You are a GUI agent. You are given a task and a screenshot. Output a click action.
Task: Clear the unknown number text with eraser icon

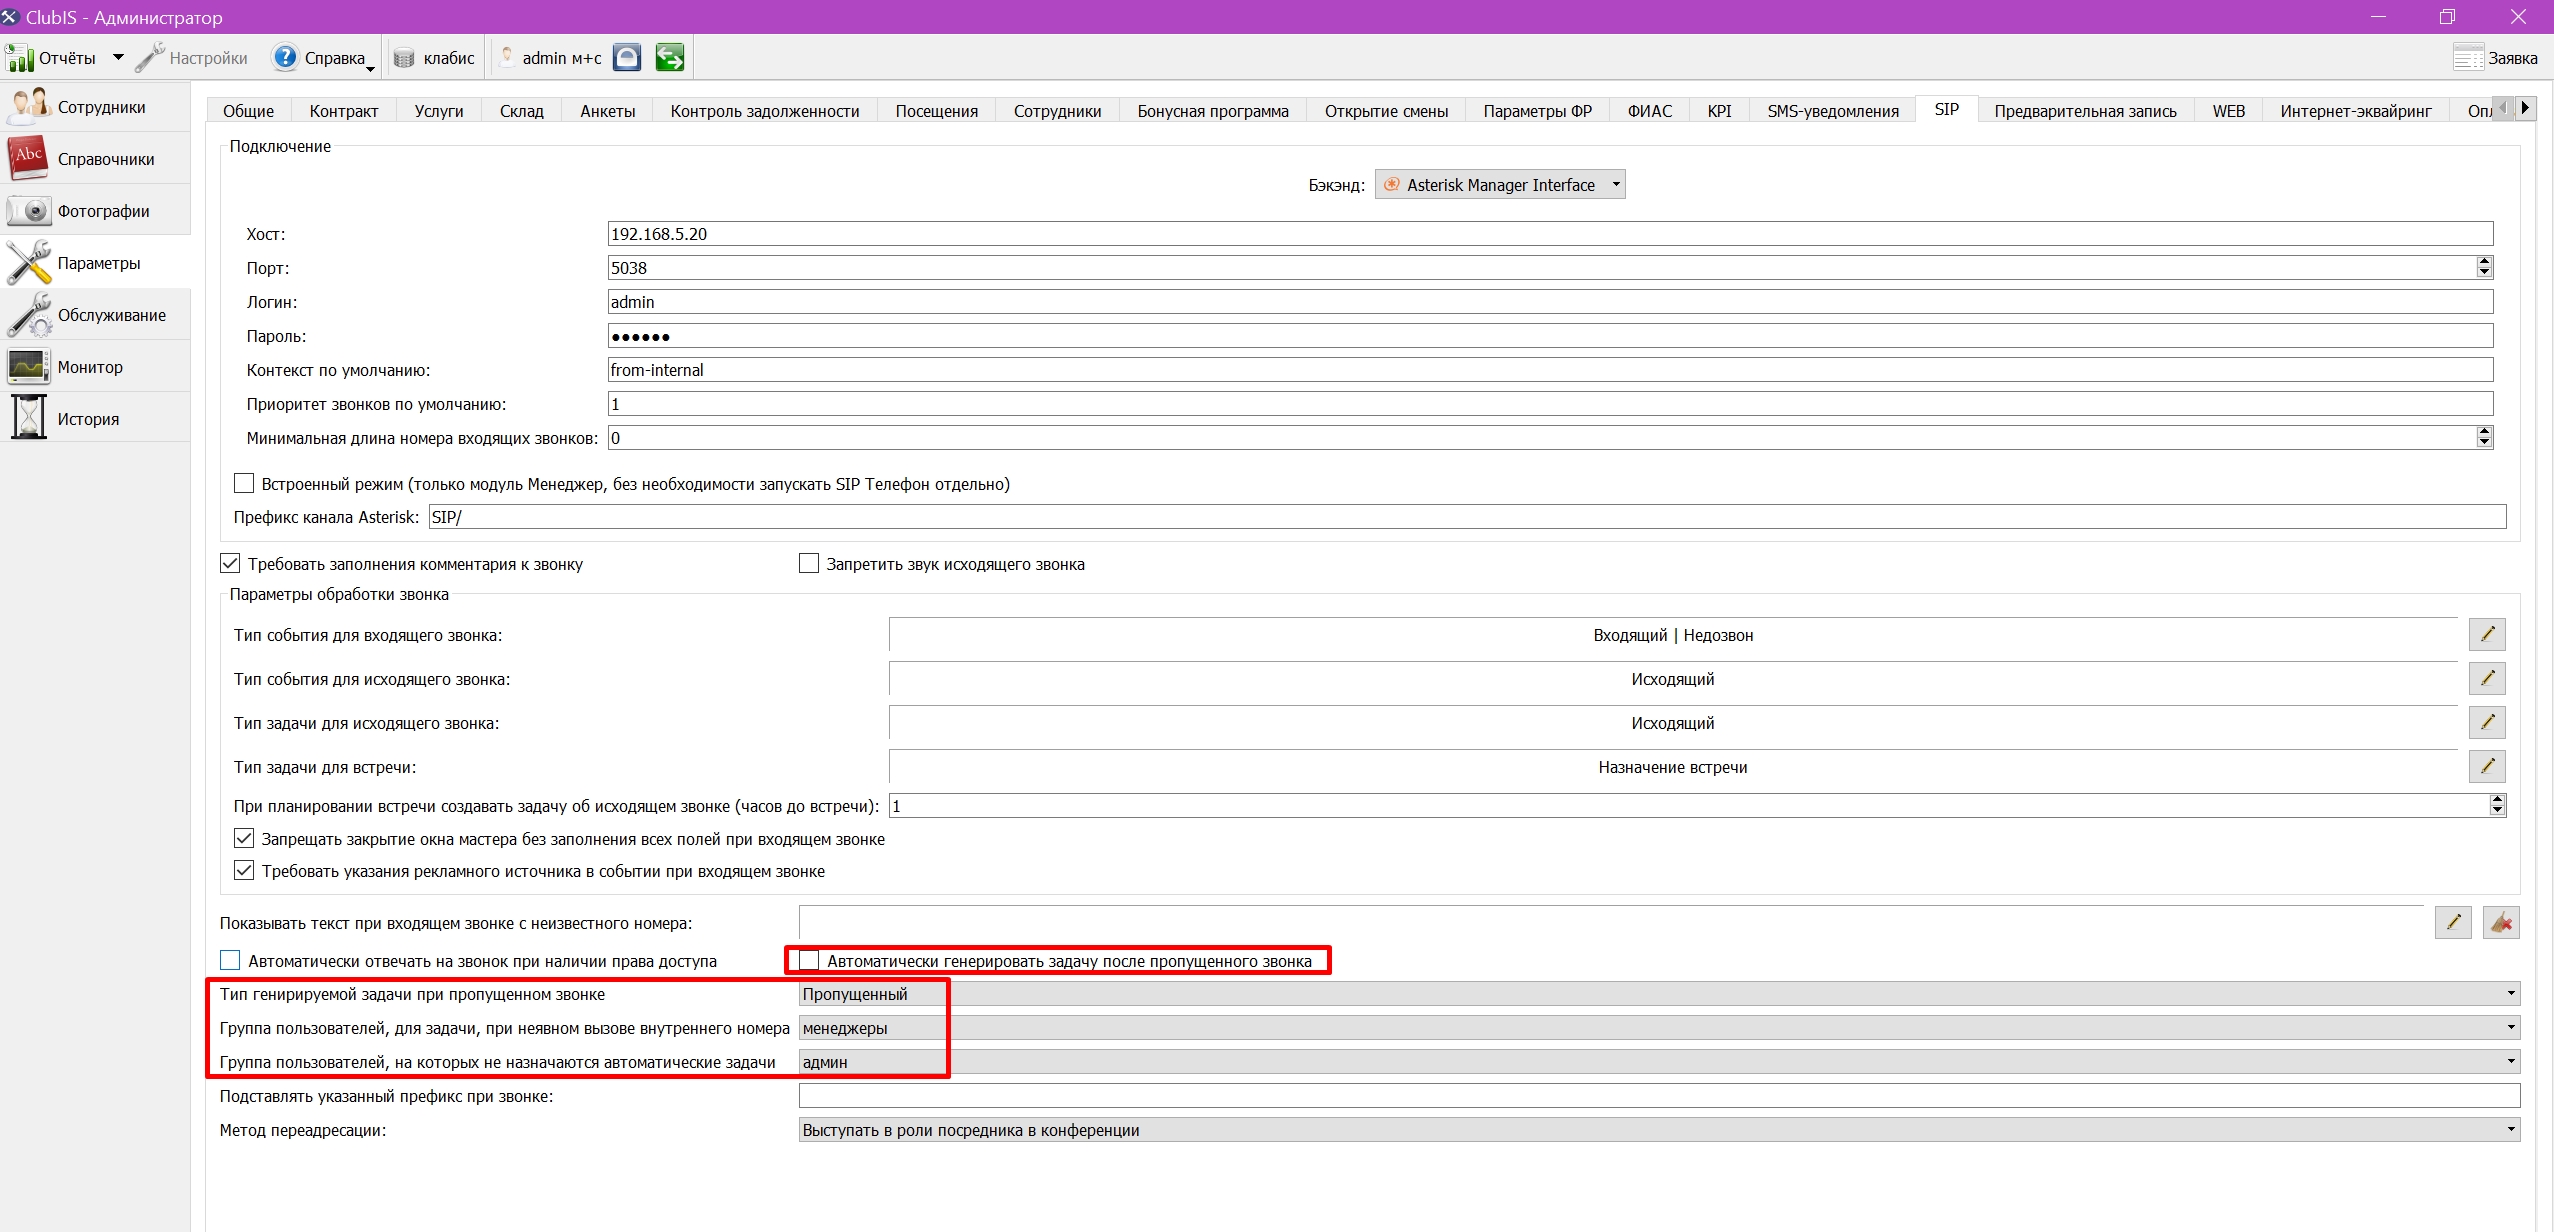[2501, 922]
